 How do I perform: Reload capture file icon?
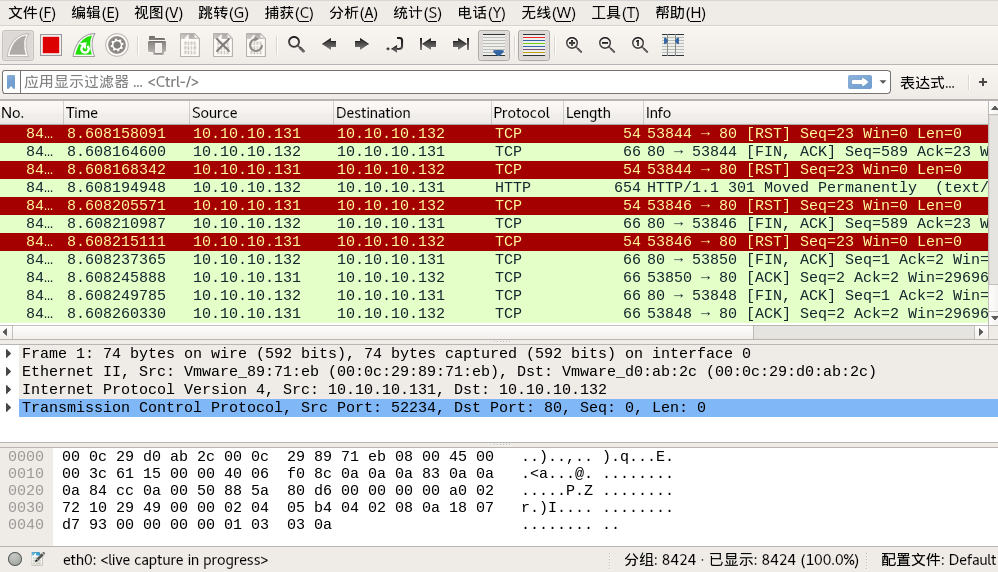click(x=256, y=45)
